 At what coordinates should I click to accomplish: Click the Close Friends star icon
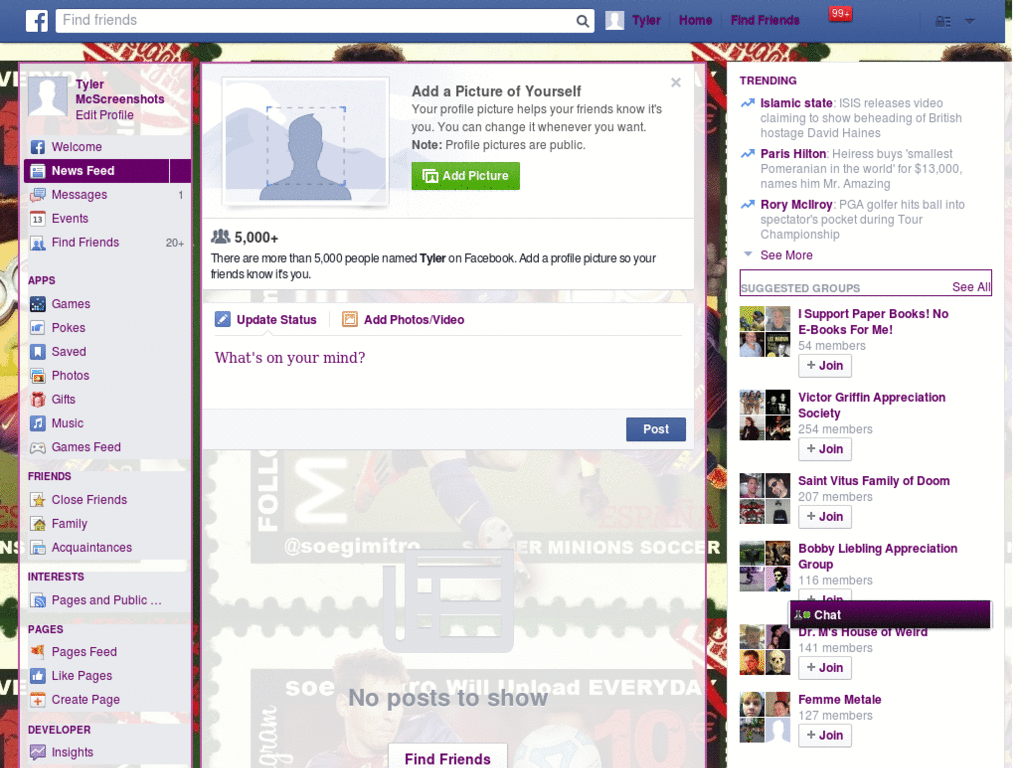[x=38, y=500]
